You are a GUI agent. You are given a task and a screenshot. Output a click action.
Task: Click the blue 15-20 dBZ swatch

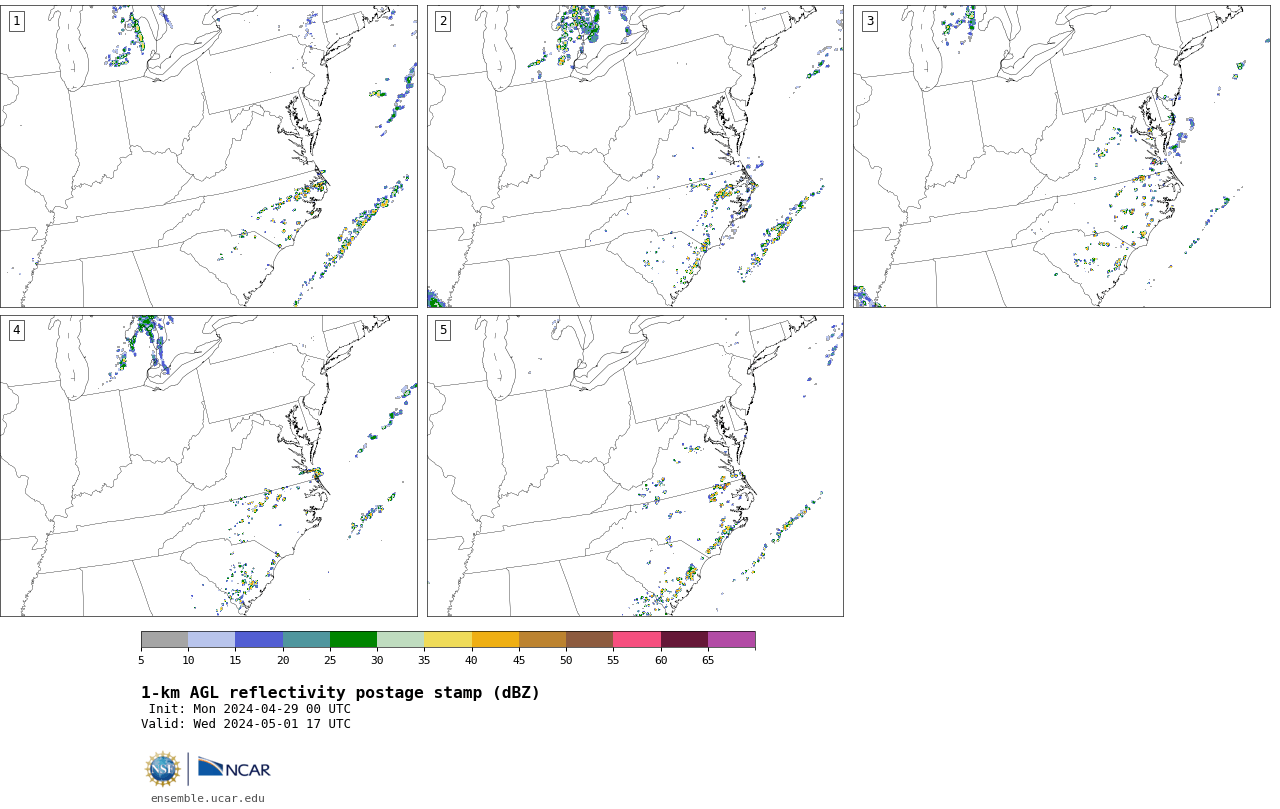coord(259,640)
